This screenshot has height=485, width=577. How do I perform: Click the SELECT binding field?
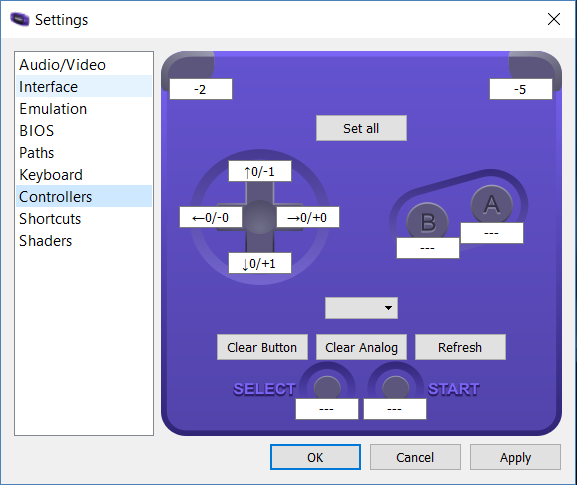[327, 409]
